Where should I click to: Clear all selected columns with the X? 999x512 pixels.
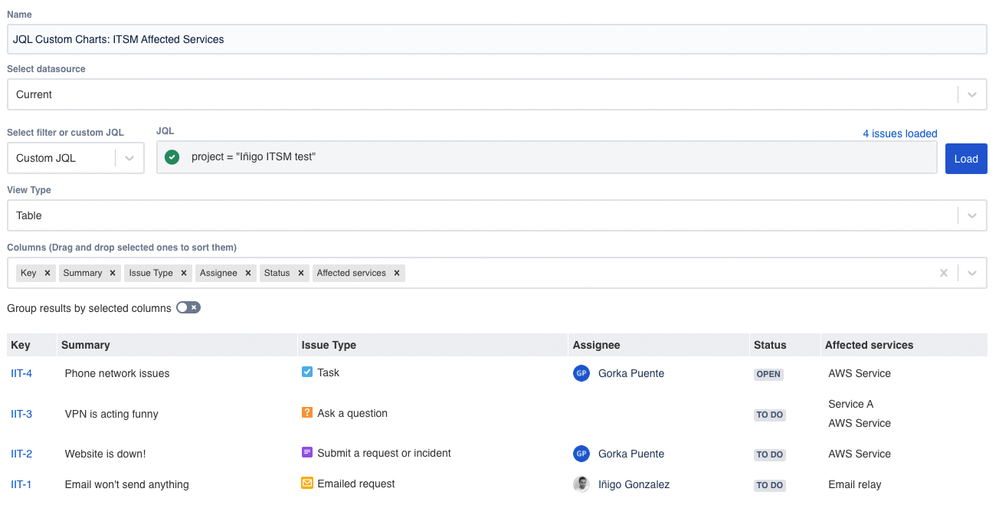[943, 273]
